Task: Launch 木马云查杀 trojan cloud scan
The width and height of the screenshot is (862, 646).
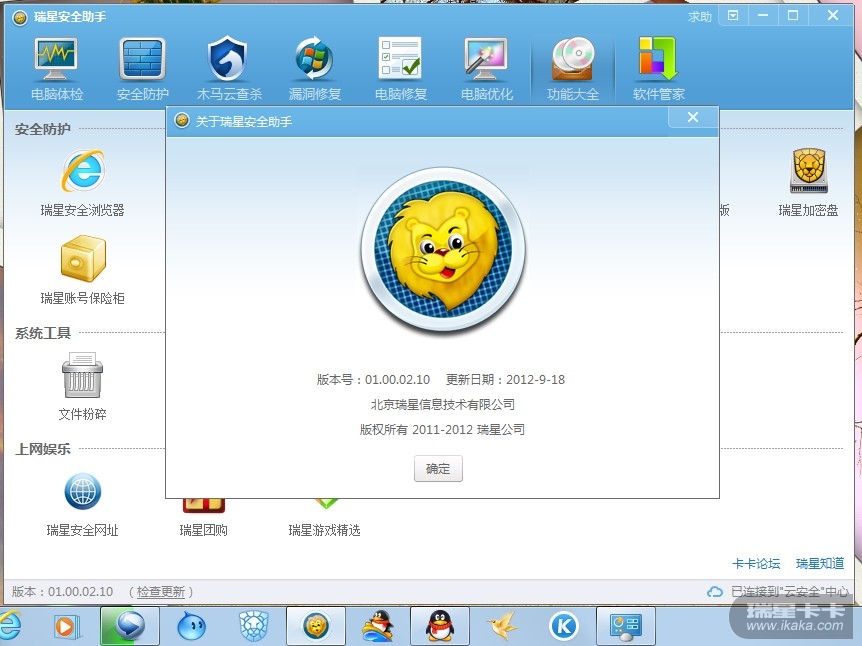Action: click(229, 69)
